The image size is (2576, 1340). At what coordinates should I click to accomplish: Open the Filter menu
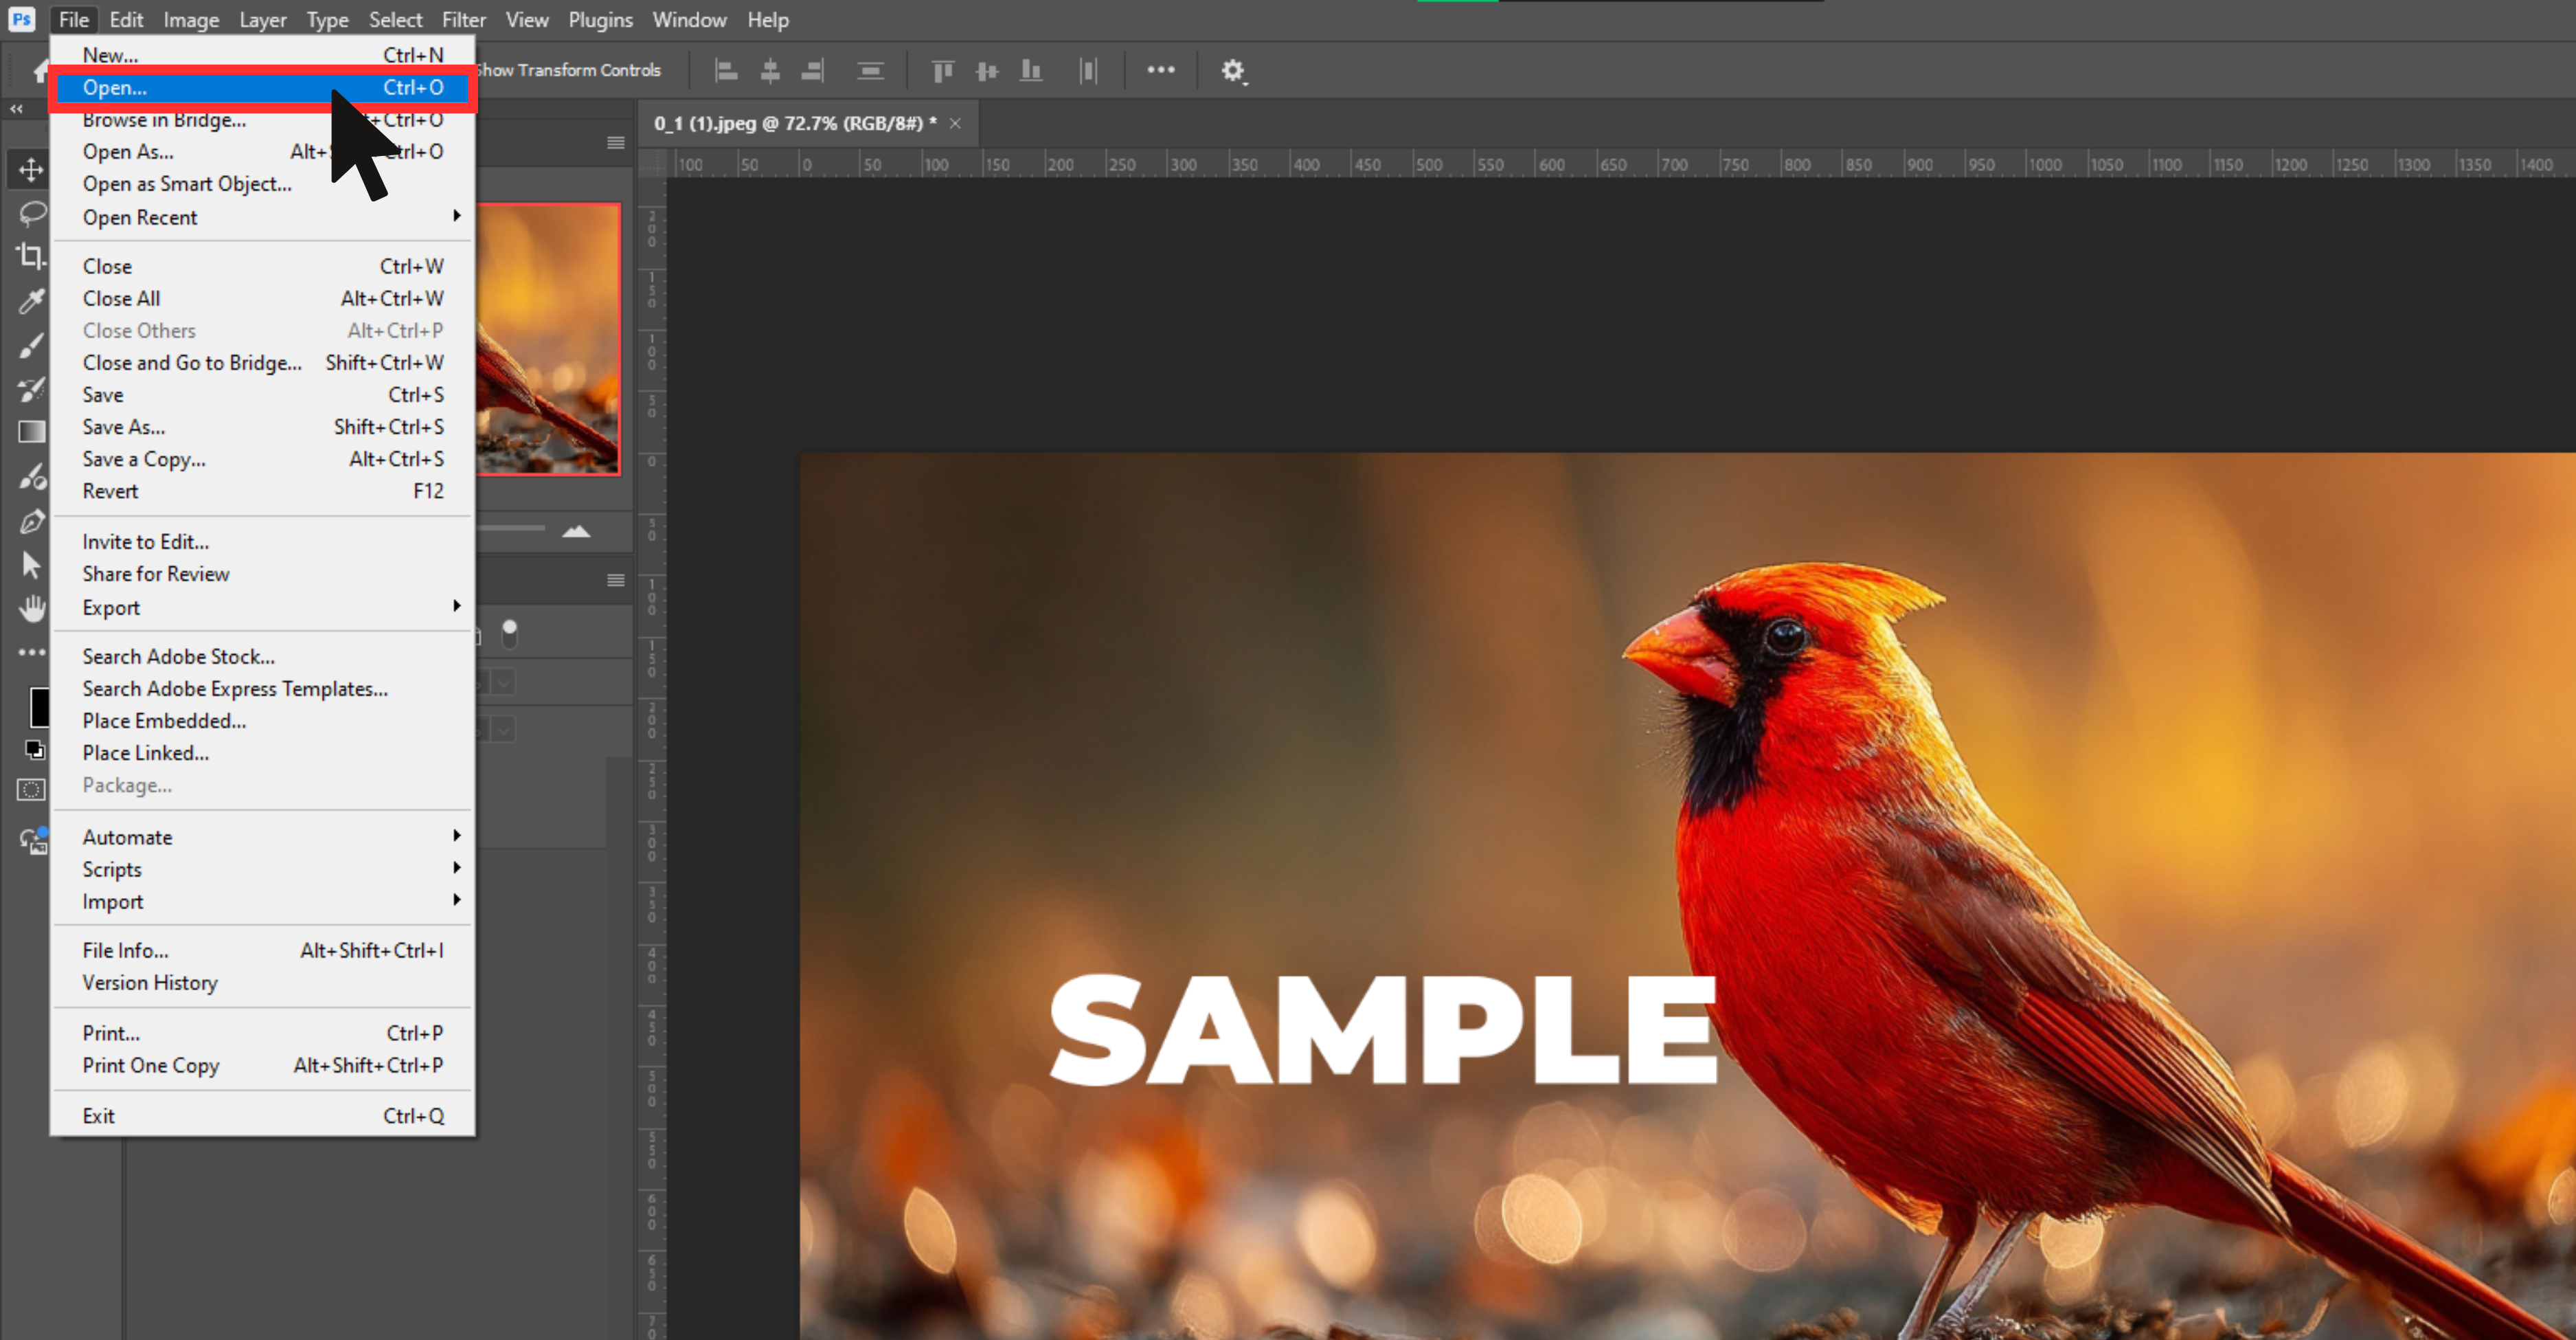coord(464,19)
